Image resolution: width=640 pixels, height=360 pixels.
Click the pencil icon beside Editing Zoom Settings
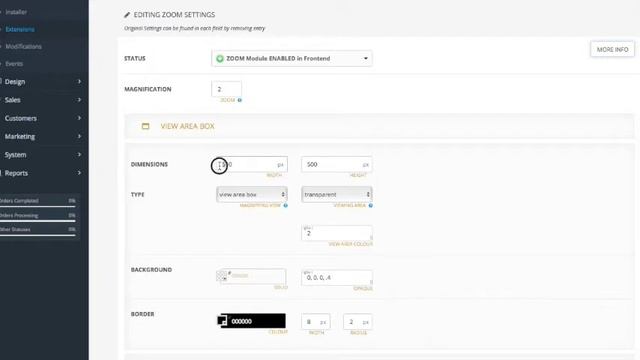(x=127, y=15)
